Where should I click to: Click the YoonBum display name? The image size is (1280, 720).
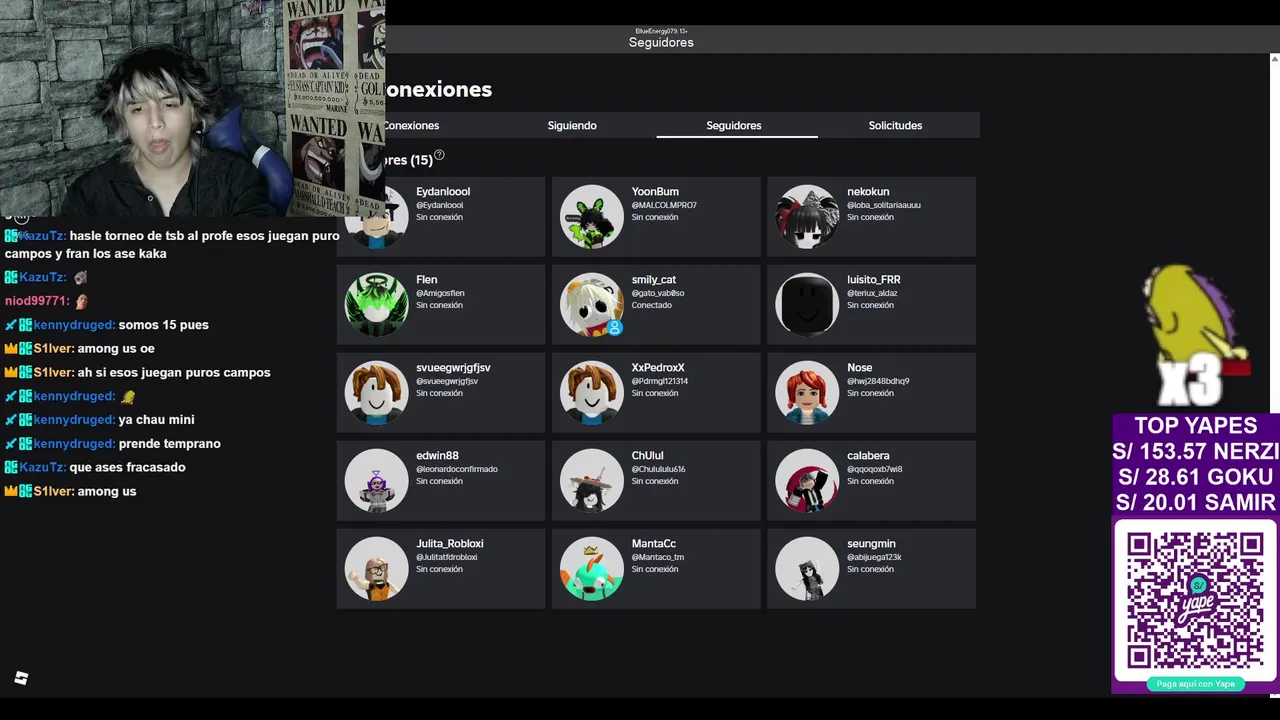pyautogui.click(x=655, y=192)
